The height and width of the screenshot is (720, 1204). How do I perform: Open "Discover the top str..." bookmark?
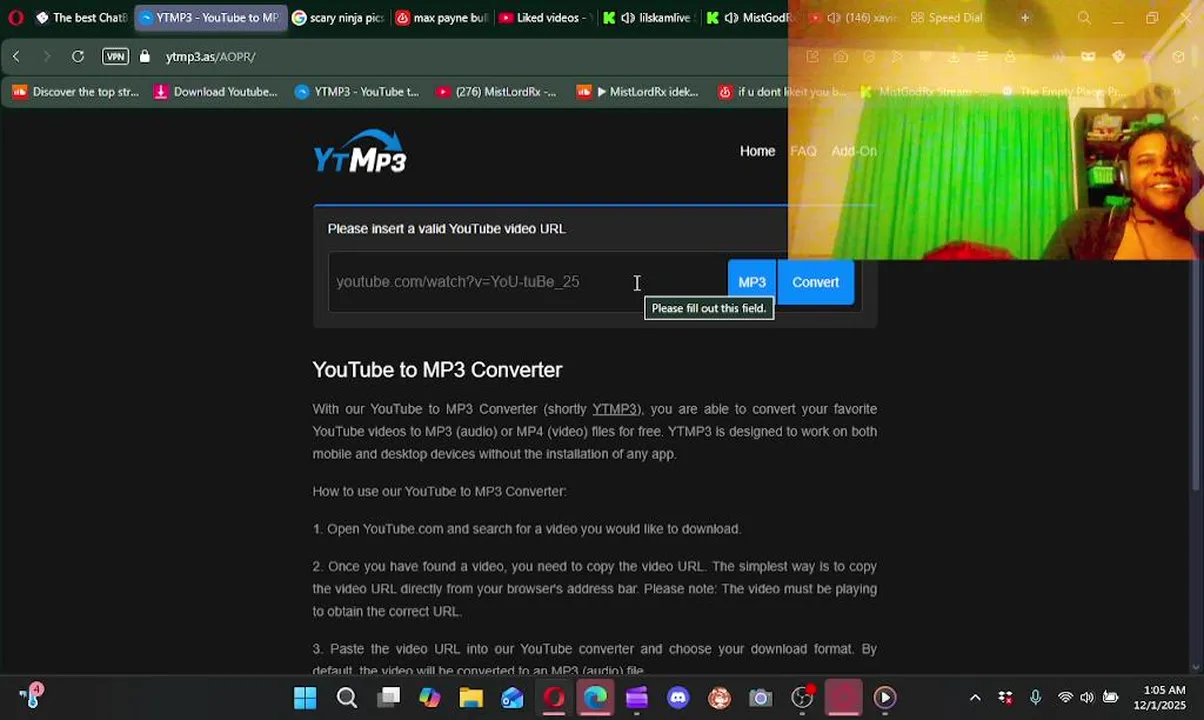tap(76, 92)
